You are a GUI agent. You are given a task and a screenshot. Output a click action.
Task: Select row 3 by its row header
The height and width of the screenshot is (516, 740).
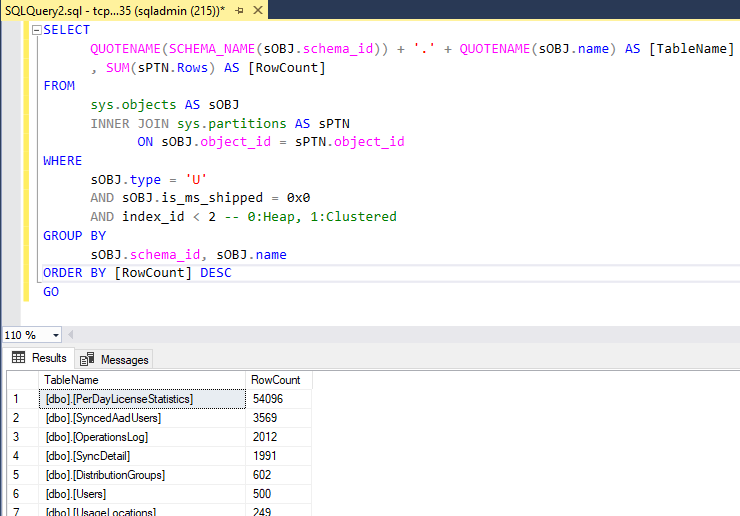tap(22, 437)
